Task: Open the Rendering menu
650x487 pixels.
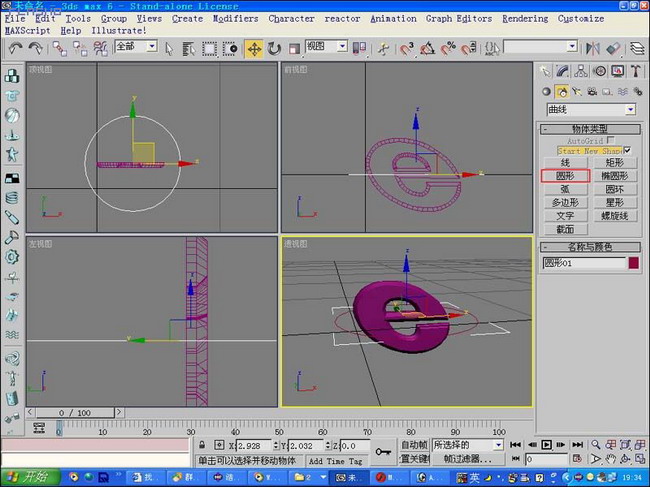Action: [x=525, y=19]
